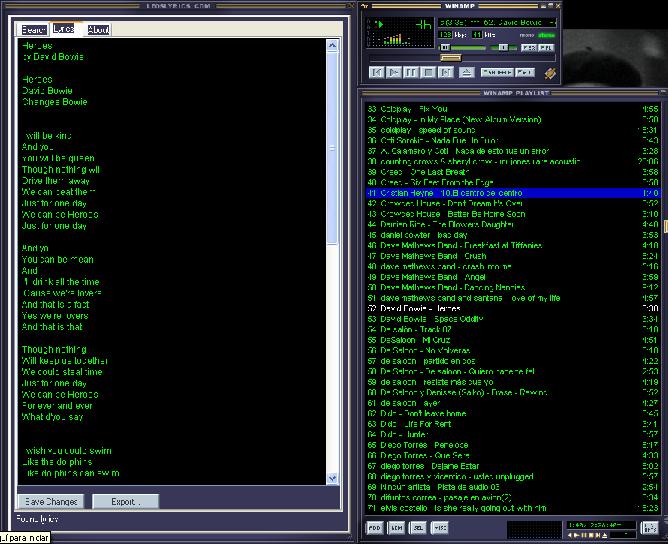This screenshot has height=545, width=668.
Task: Select track 53 David Bowie Space Oddity
Action: point(513,319)
